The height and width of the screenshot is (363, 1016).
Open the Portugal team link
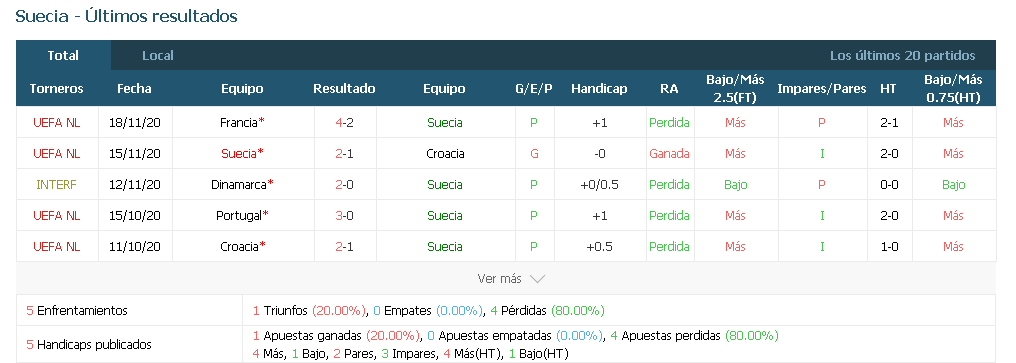click(x=239, y=216)
